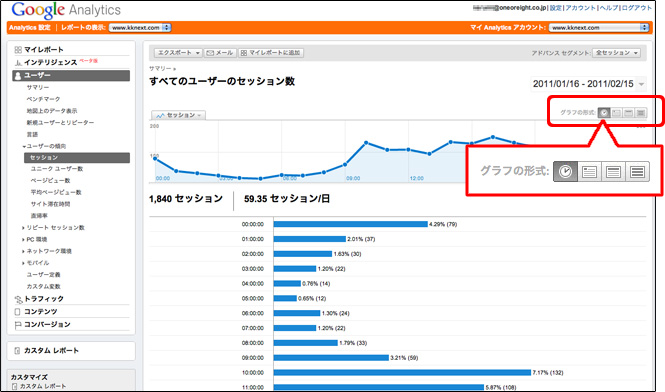Open サイト滞在時間 report

click(x=50, y=204)
